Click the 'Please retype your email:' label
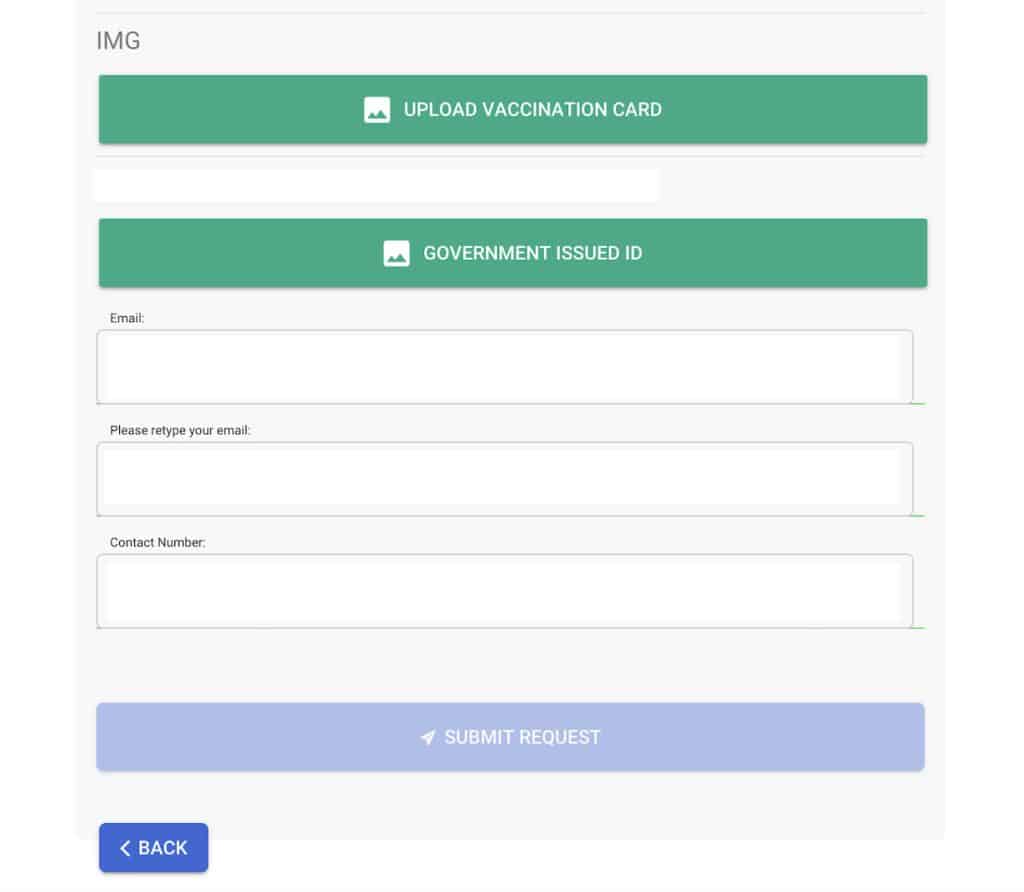This screenshot has height=892, width=1024. 180,430
